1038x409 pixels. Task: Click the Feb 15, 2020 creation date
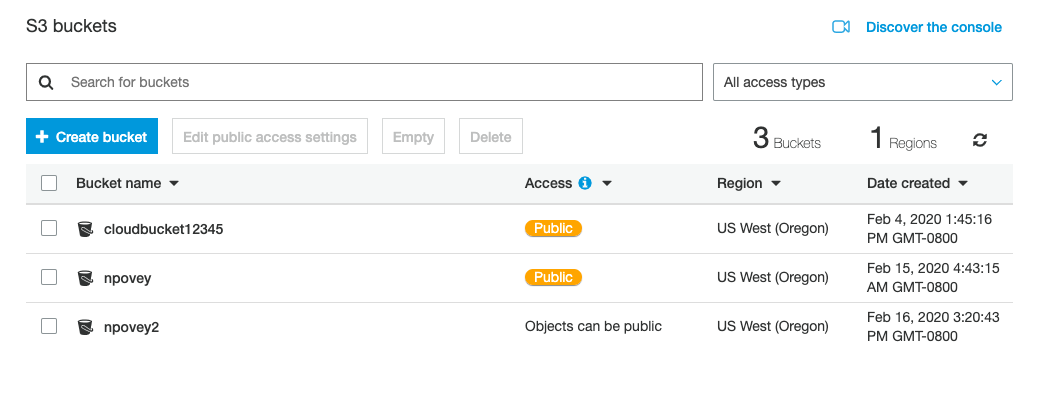click(x=933, y=277)
